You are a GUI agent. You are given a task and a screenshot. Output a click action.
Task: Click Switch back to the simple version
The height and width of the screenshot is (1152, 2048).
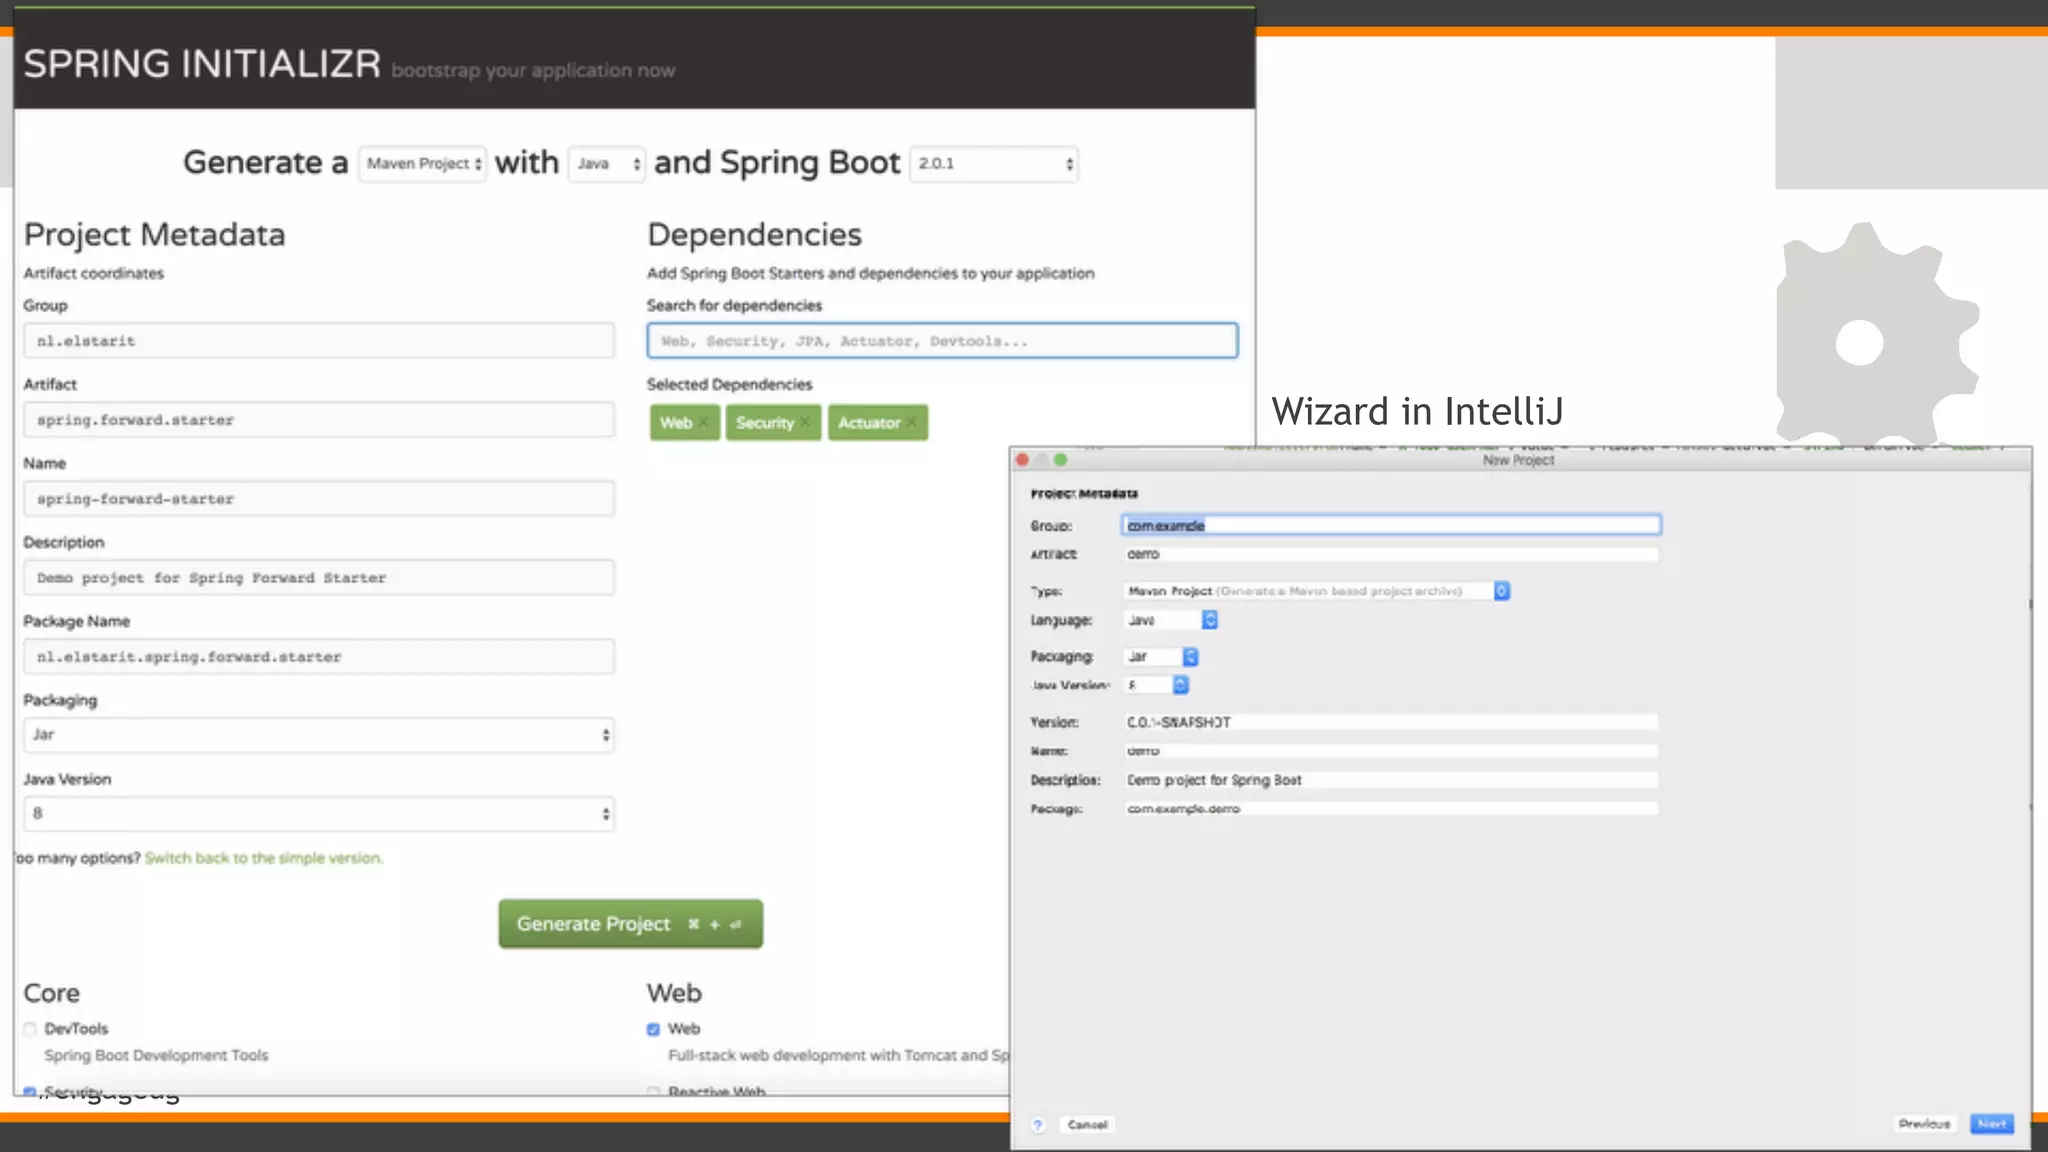(x=264, y=858)
